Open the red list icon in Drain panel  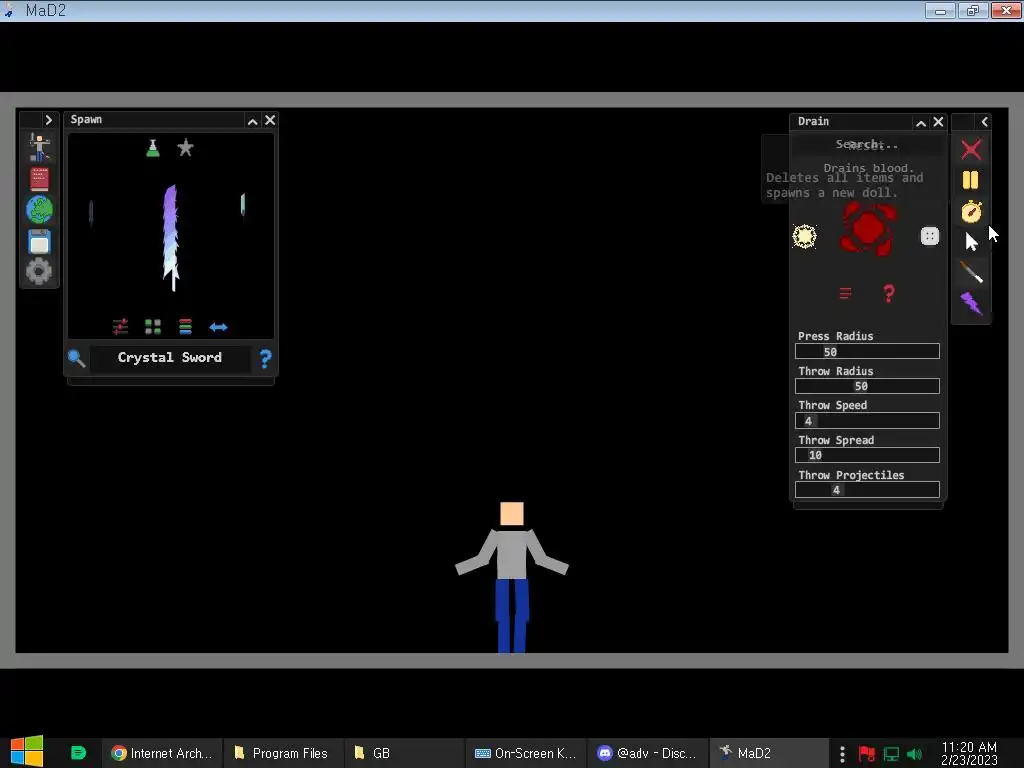845,293
